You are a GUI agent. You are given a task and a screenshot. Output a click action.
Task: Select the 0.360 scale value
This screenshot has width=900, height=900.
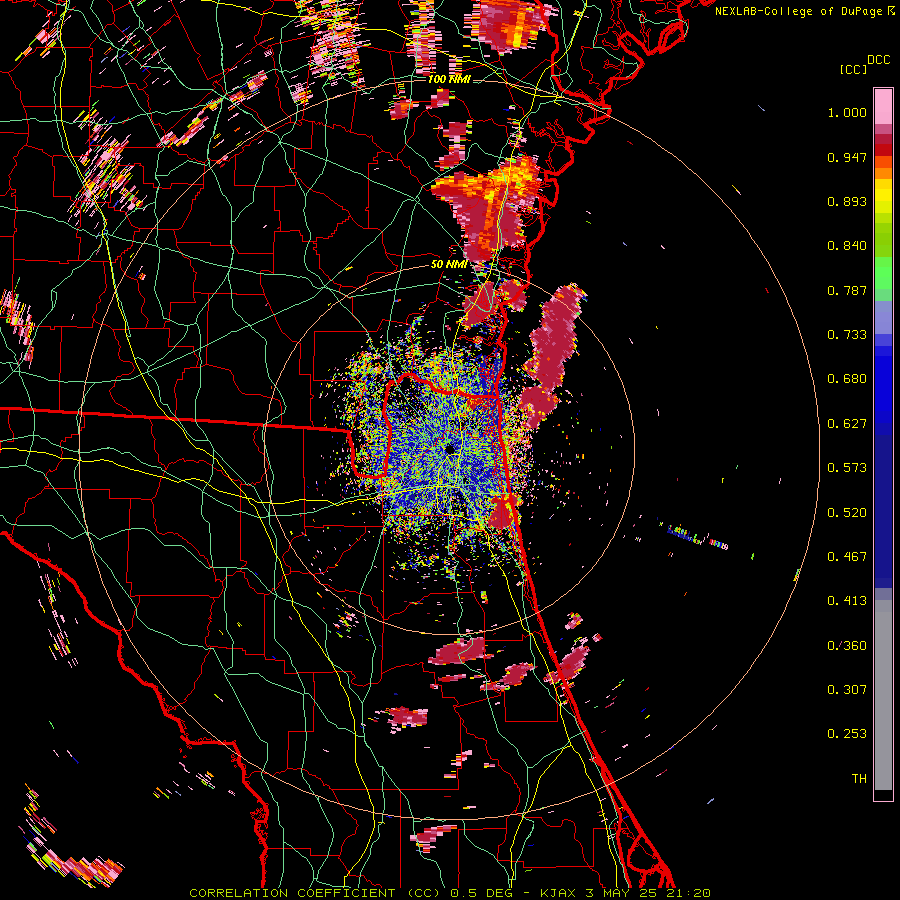[x=847, y=646]
